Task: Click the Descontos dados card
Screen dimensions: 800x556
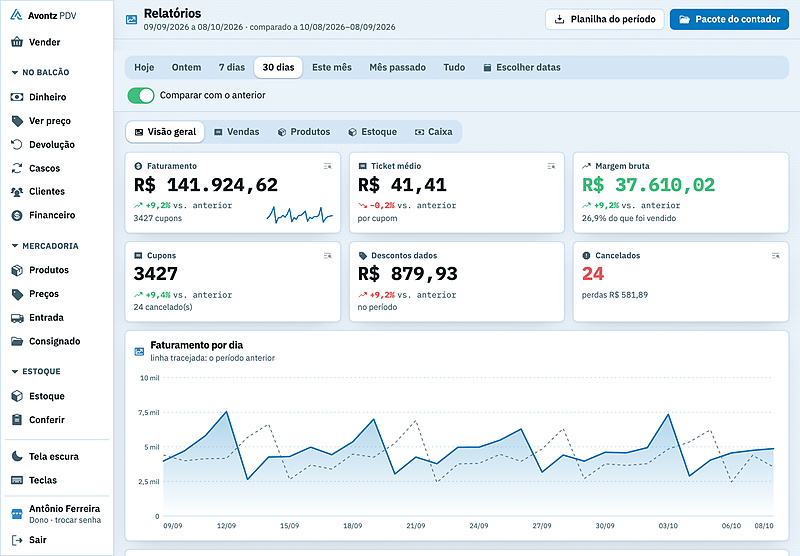Action: pyautogui.click(x=457, y=282)
